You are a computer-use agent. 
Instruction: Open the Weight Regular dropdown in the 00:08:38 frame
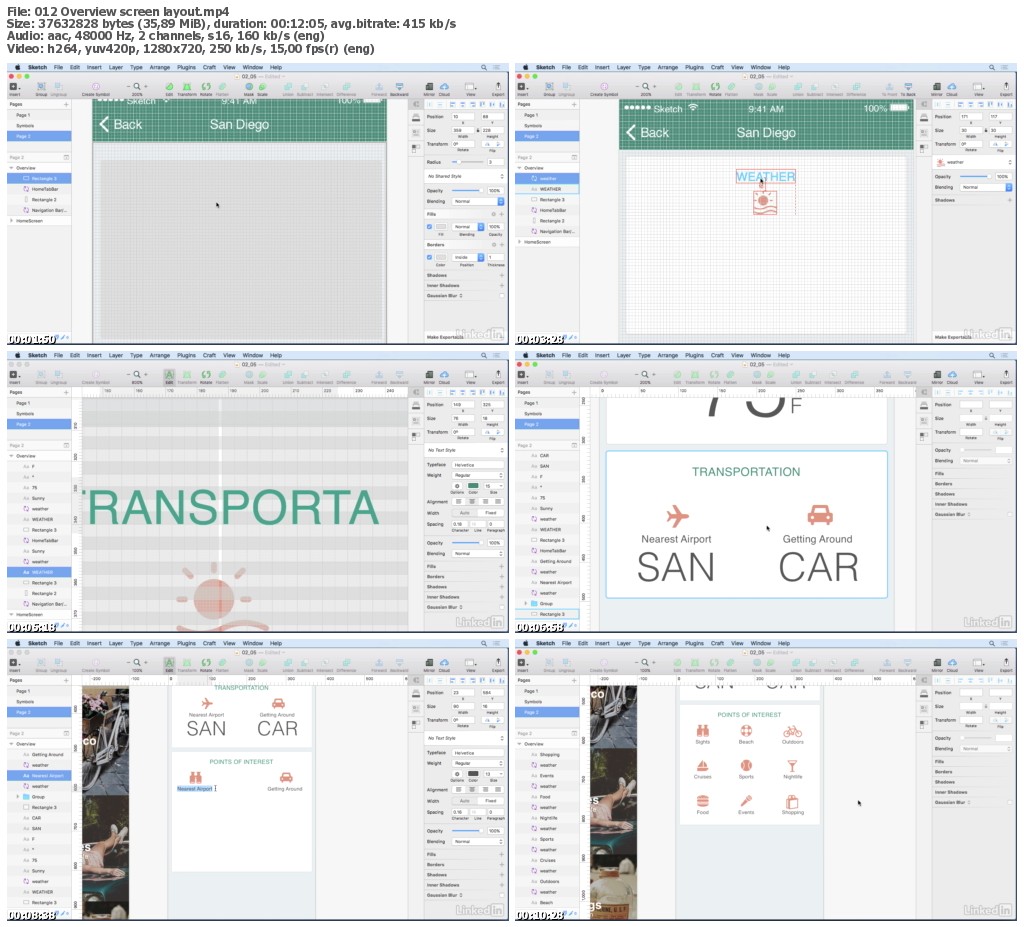pos(477,763)
